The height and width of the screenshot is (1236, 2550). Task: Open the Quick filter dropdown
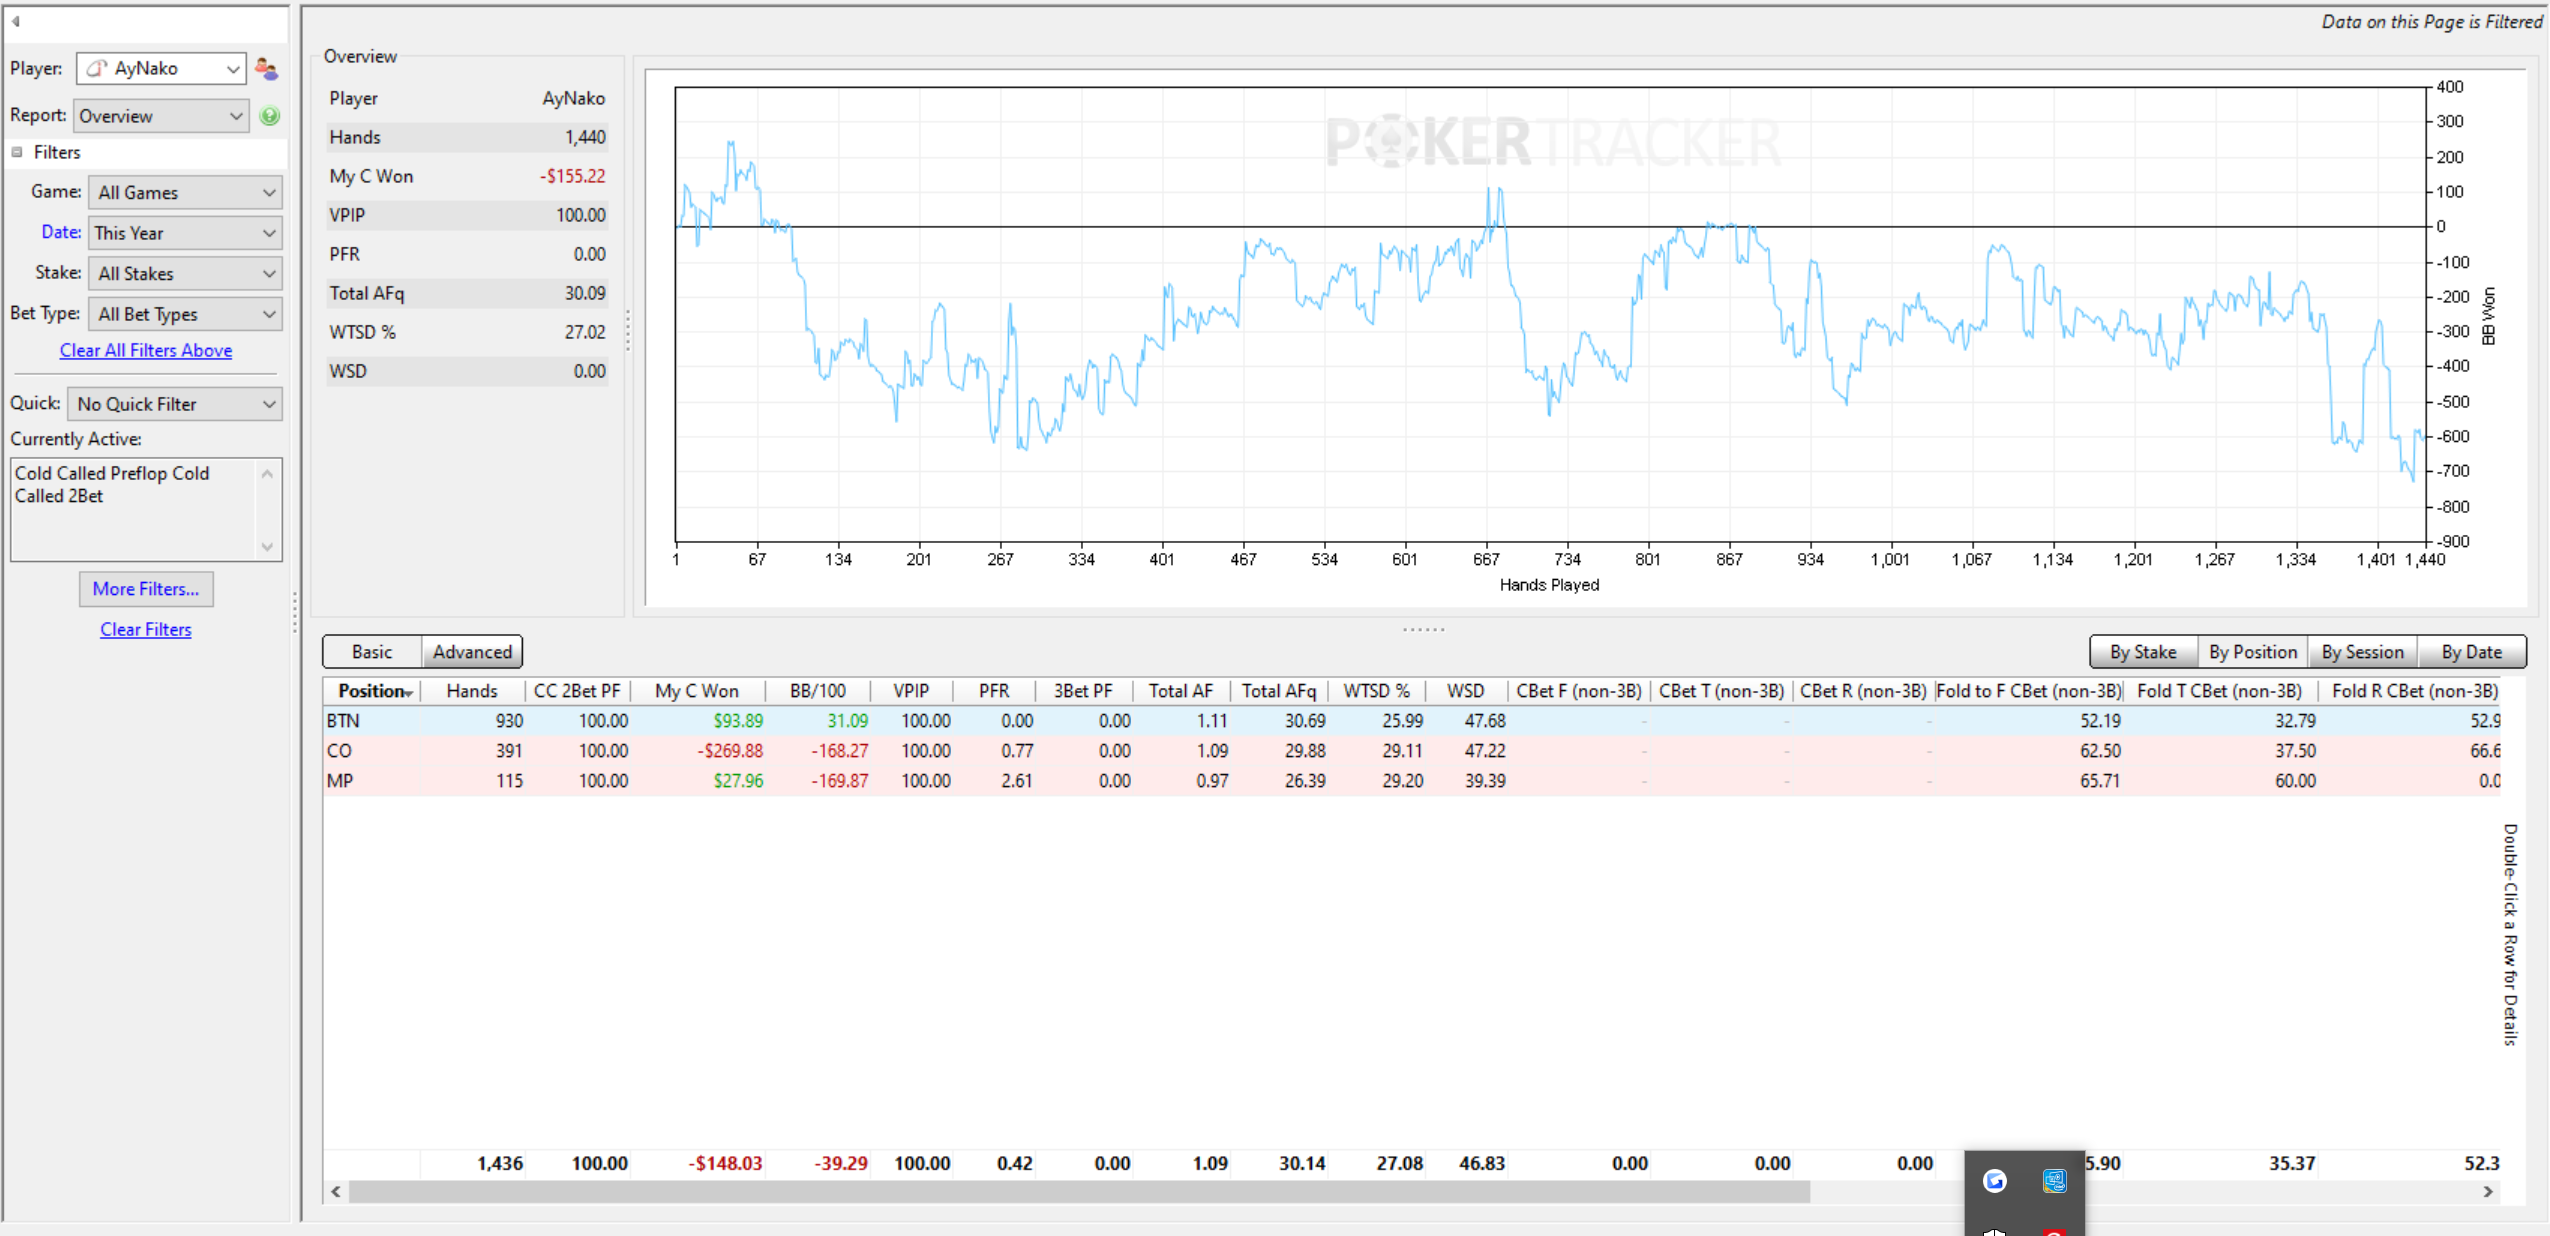175,404
